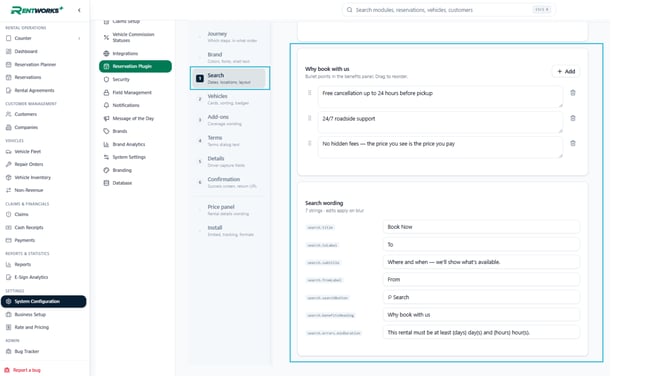Edit the Free cancellation bullet text box
Screen dimensions: 670x376
[x=440, y=97]
